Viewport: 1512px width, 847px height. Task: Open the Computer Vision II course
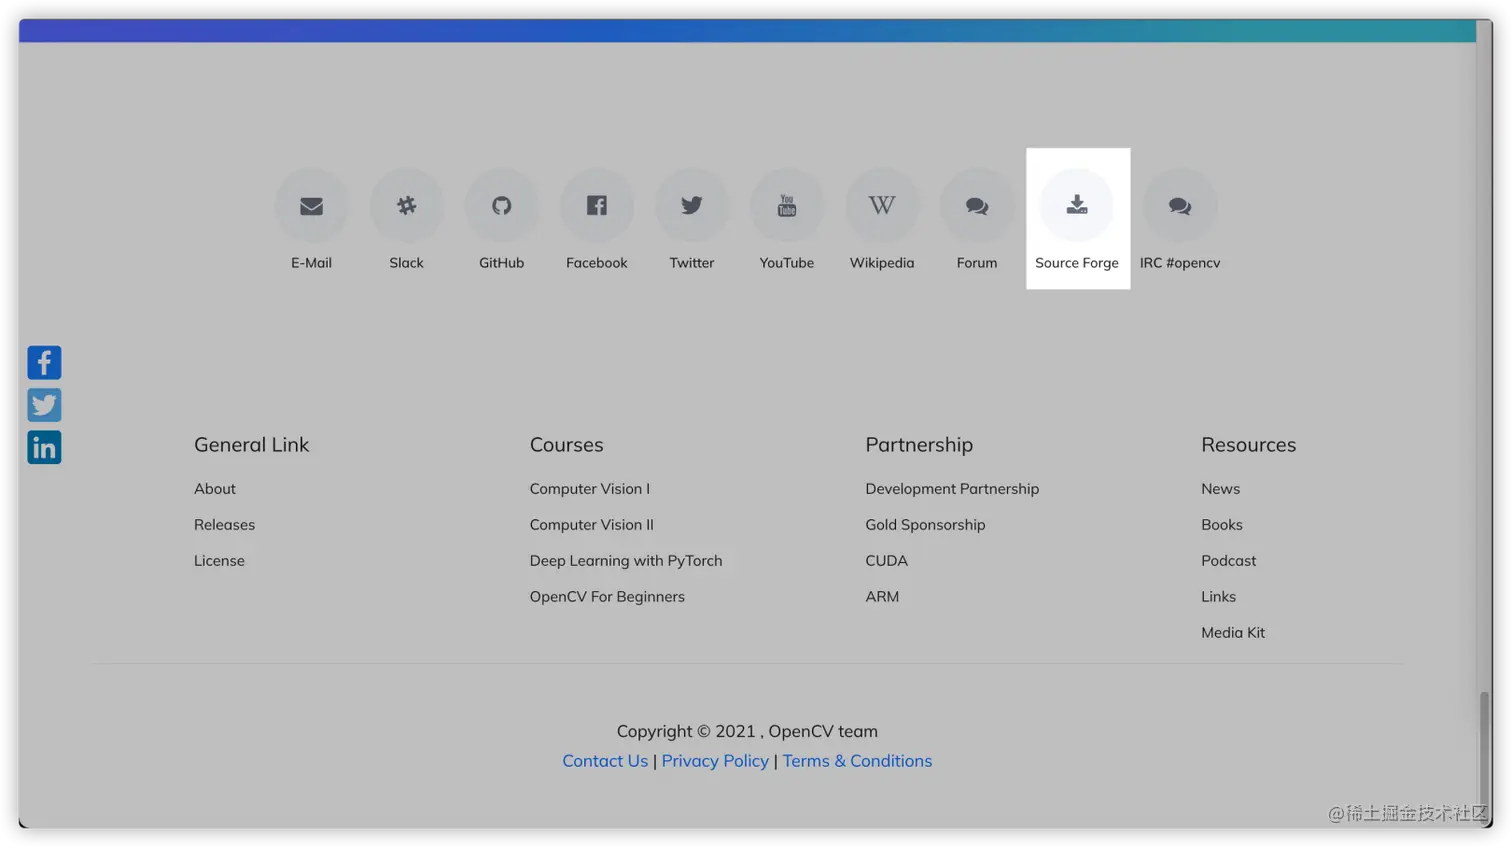(591, 525)
